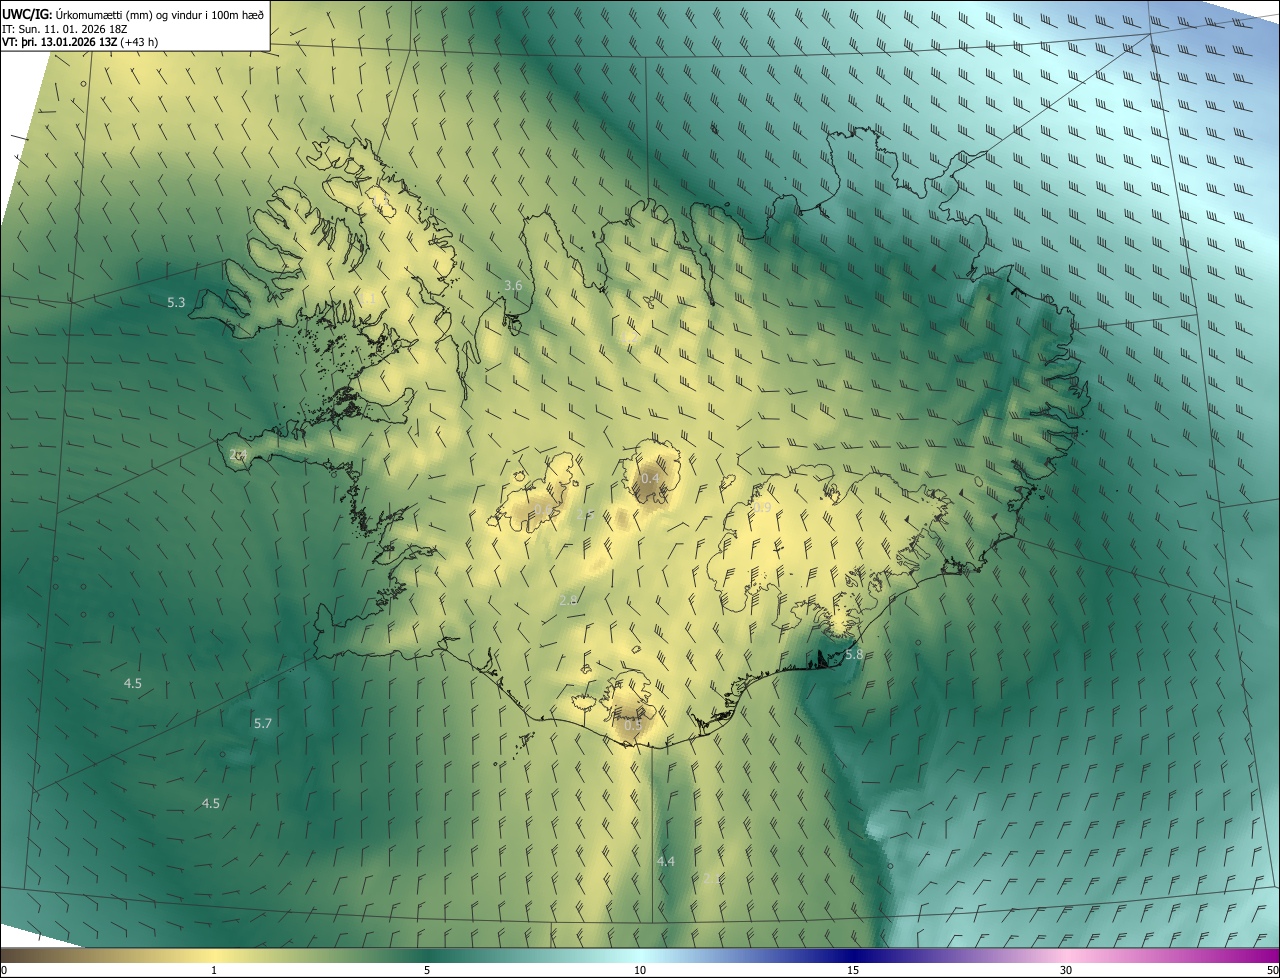Click the 5.7 value label over the sea
The image size is (1280, 978).
point(263,722)
